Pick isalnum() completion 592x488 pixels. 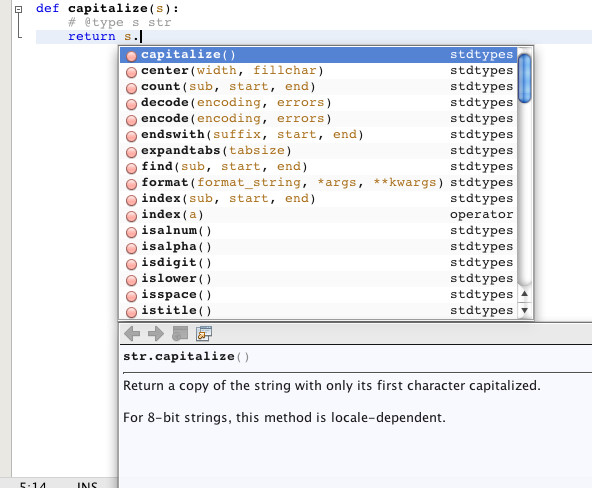pyautogui.click(x=318, y=231)
